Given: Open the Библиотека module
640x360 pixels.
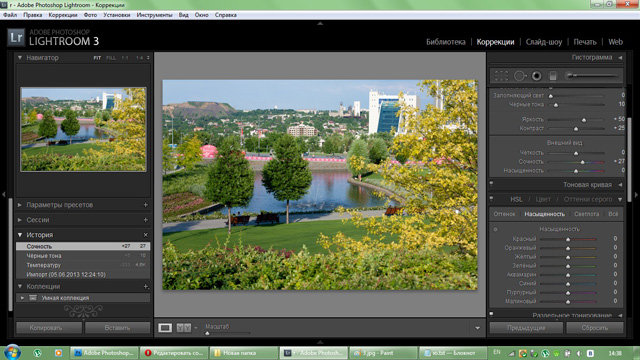Looking at the screenshot, I should 446,42.
